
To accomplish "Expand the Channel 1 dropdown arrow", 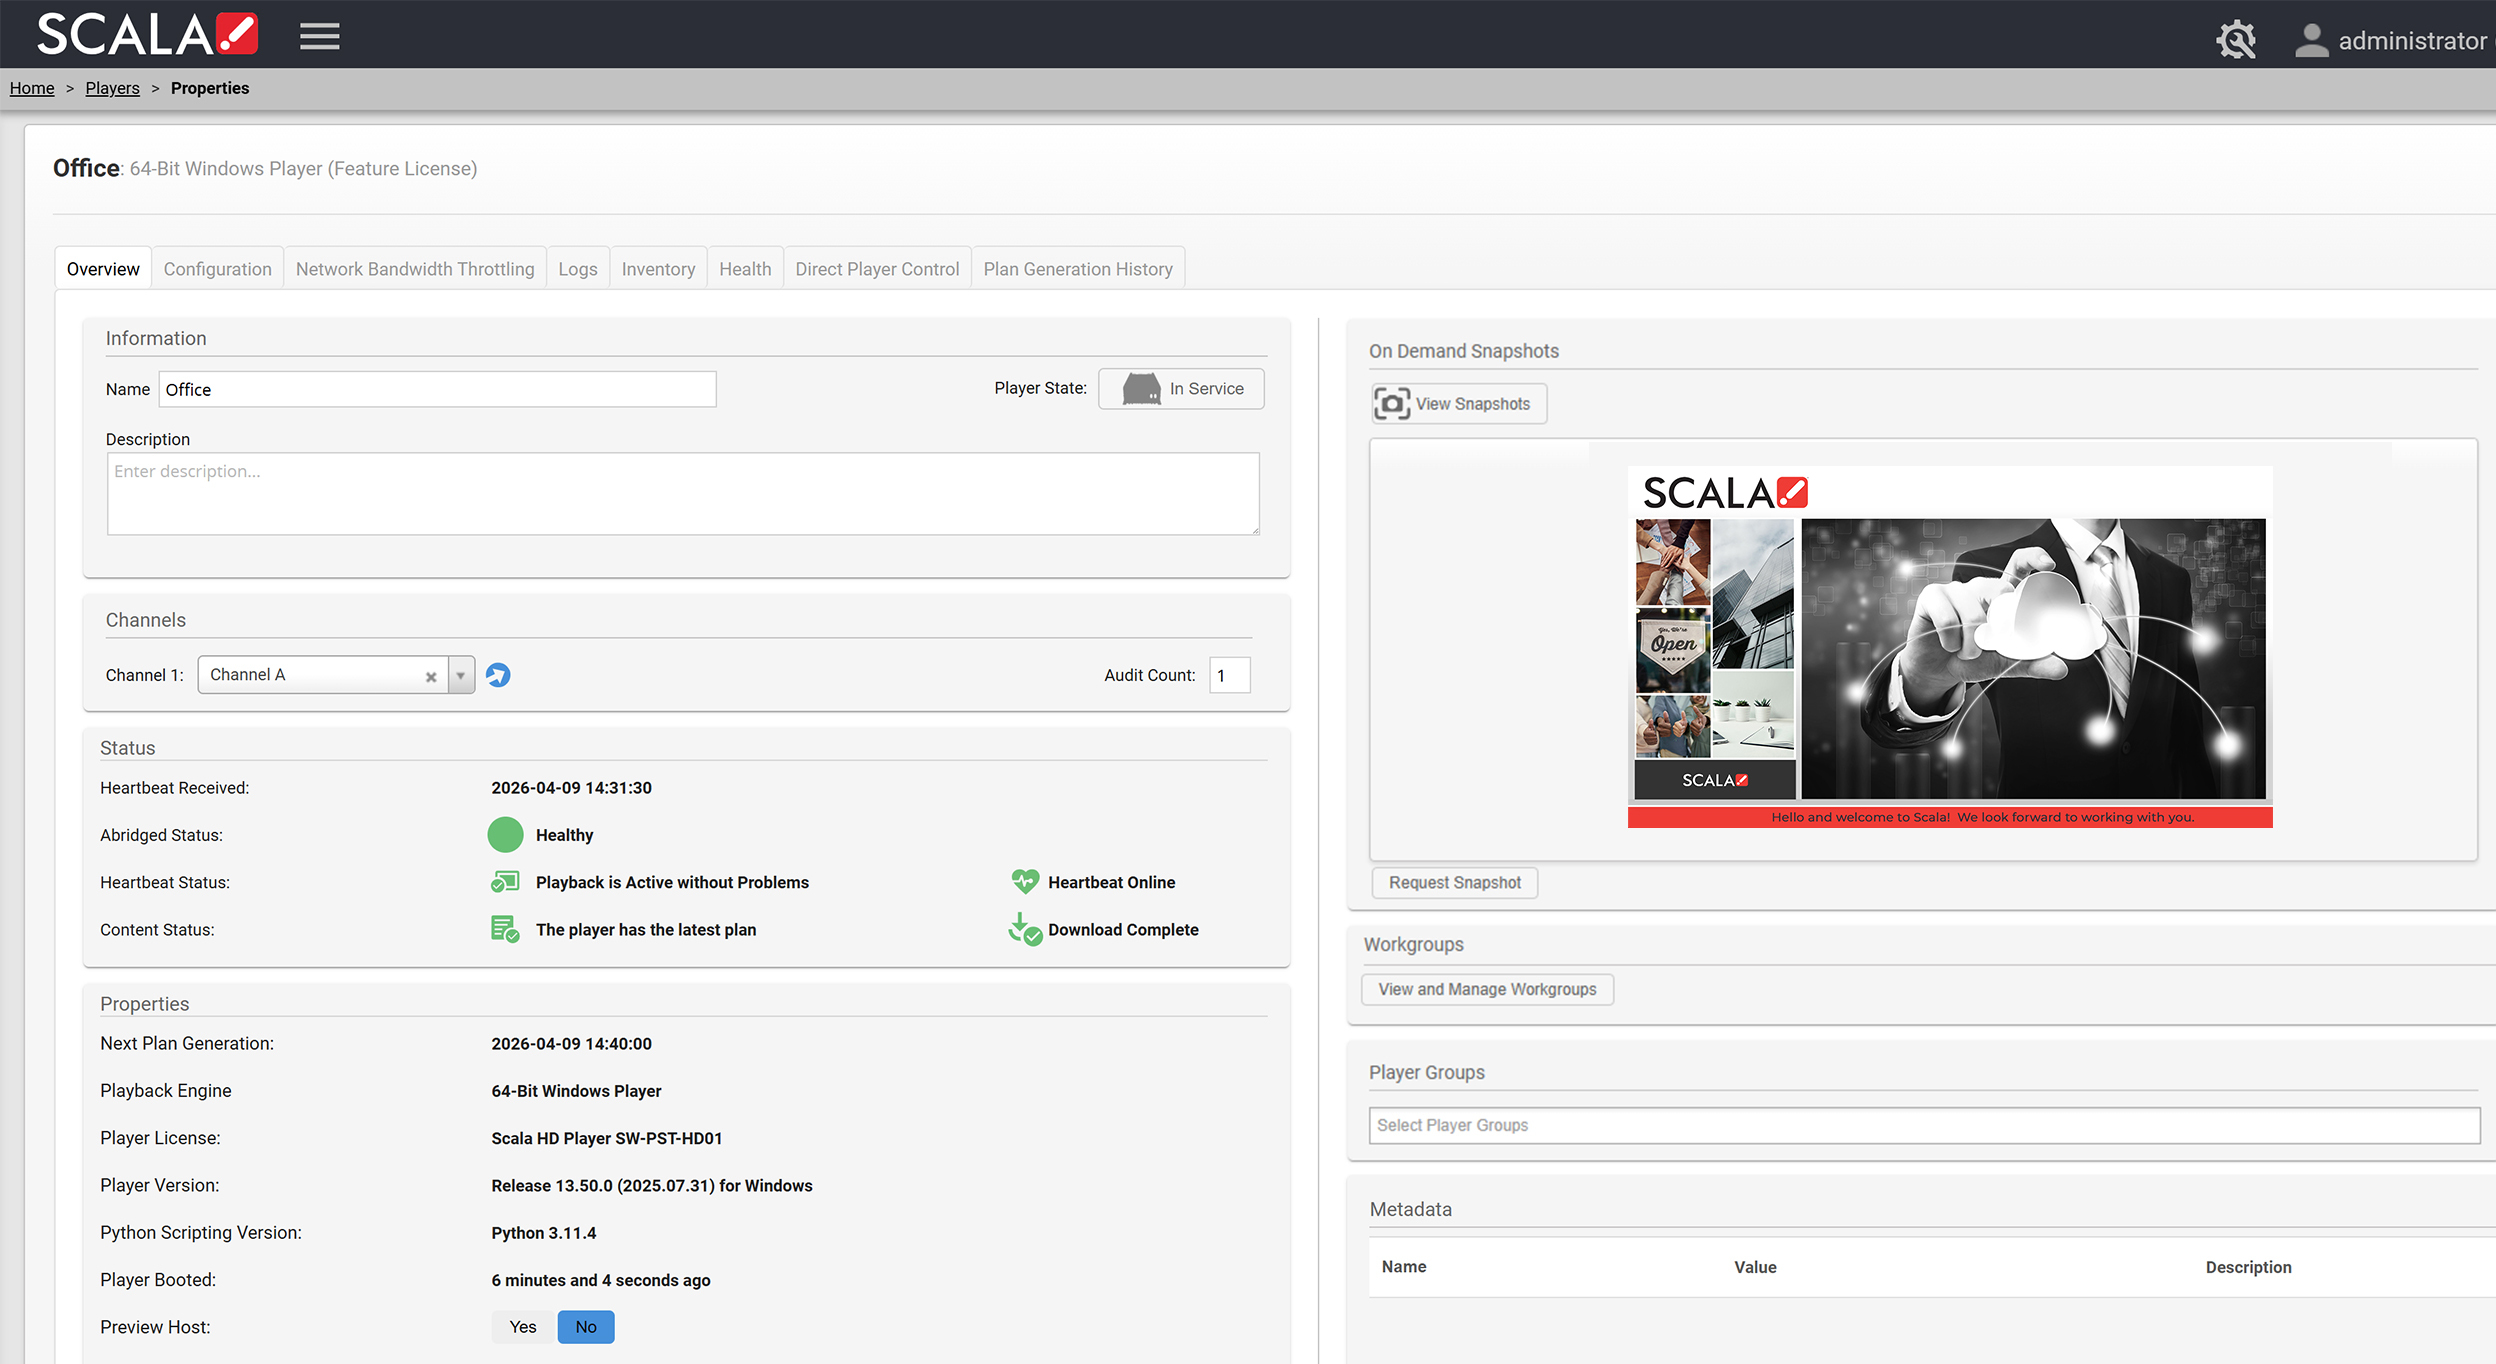I will tap(461, 675).
